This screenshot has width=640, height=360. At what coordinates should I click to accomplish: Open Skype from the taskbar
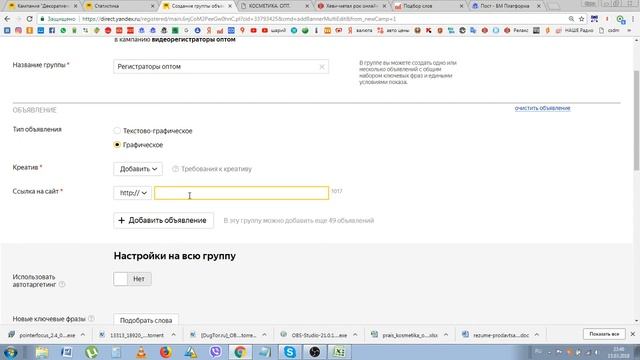tap(290, 352)
